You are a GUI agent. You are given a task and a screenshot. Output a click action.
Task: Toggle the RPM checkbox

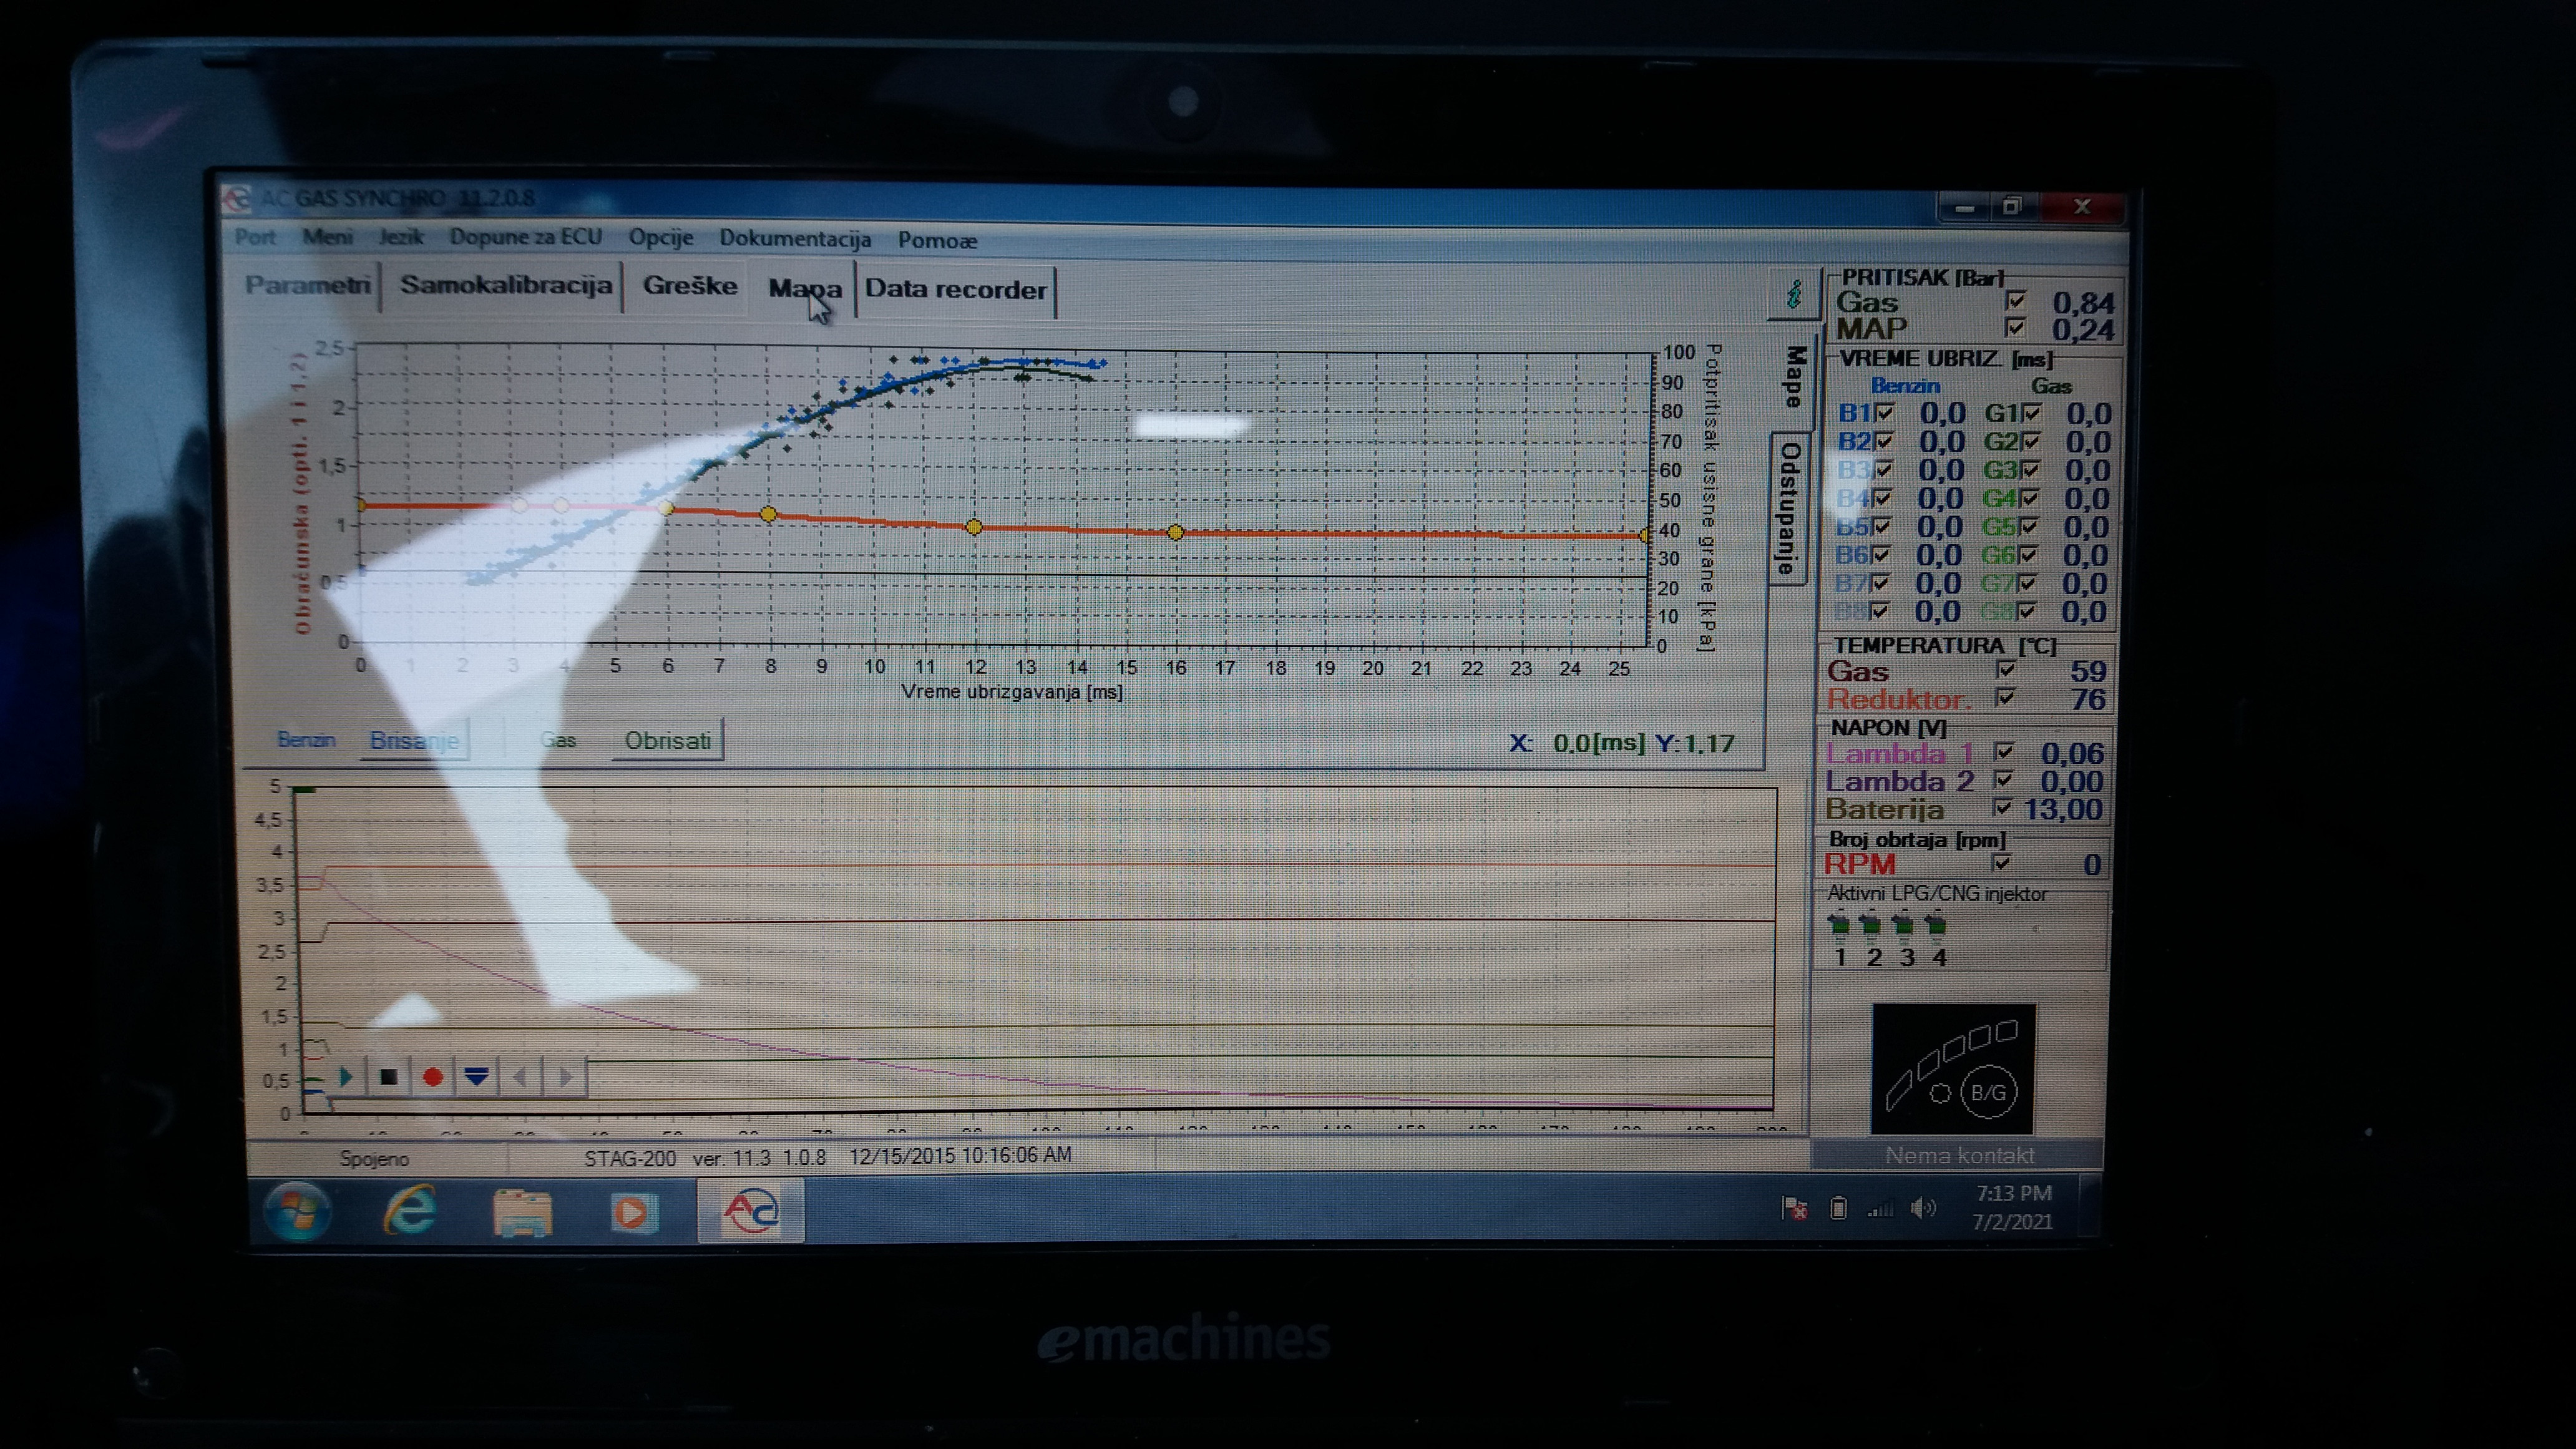(x=2001, y=862)
